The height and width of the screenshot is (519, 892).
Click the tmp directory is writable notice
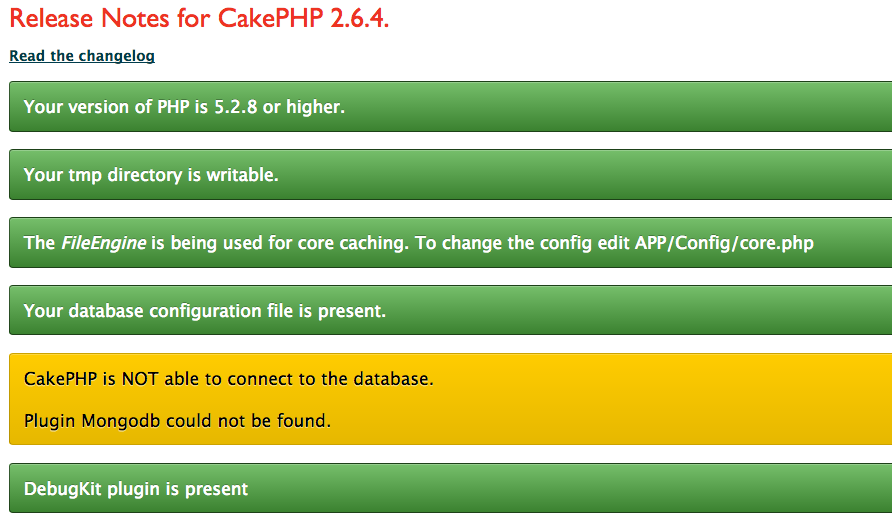[x=451, y=175]
